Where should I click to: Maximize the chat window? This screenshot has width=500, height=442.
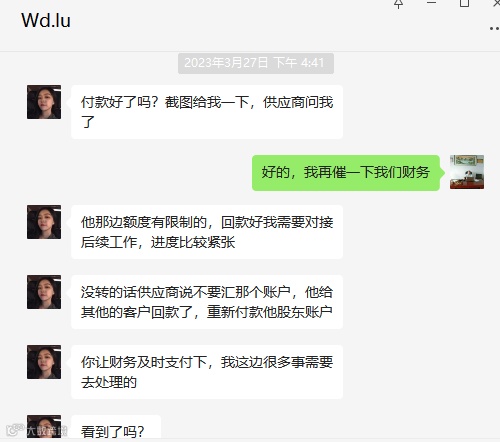click(464, 3)
